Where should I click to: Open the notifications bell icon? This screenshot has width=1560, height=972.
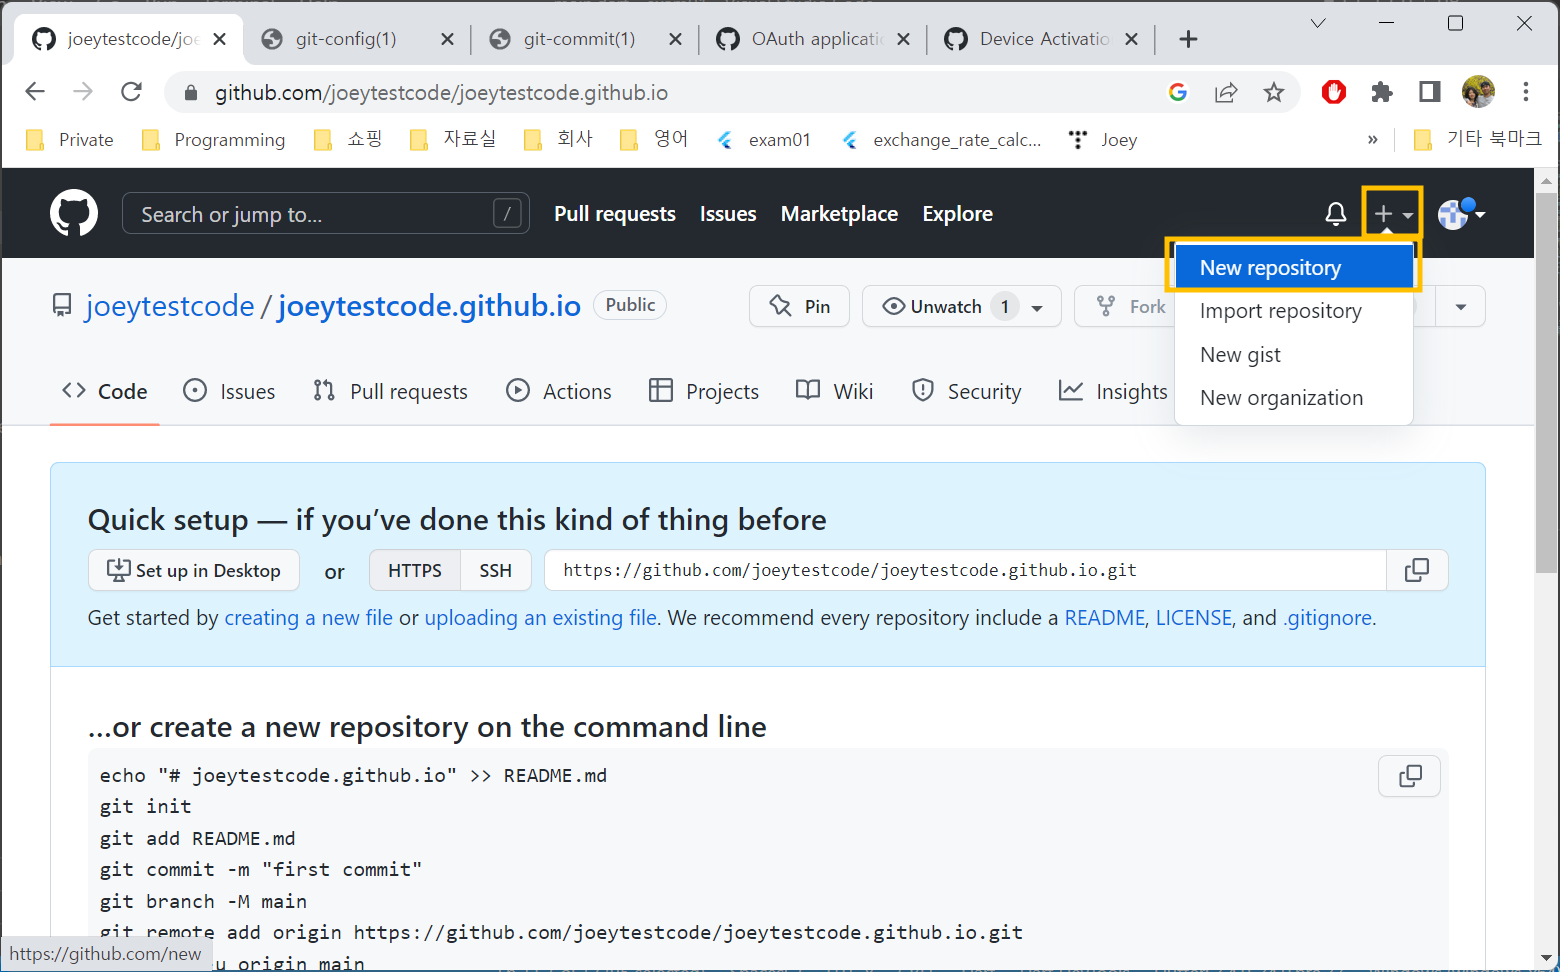coord(1335,214)
